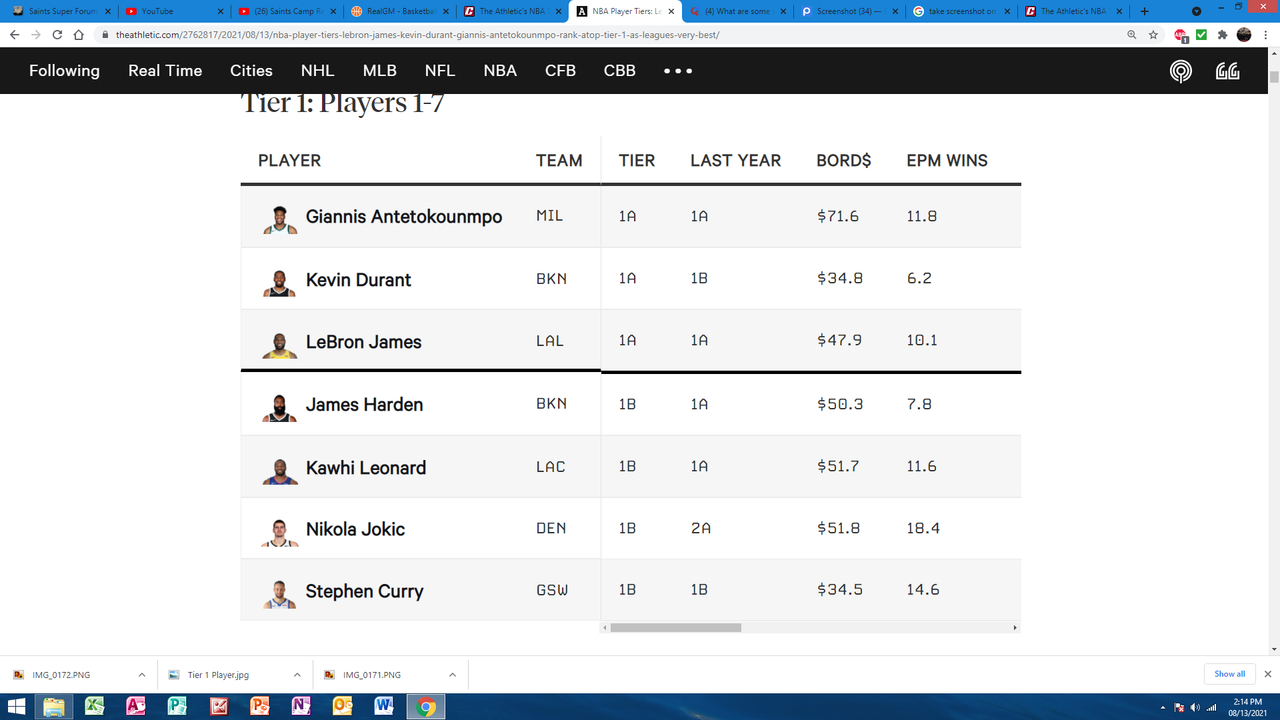Open The Athletic podcasts icon in header

[x=1181, y=71]
